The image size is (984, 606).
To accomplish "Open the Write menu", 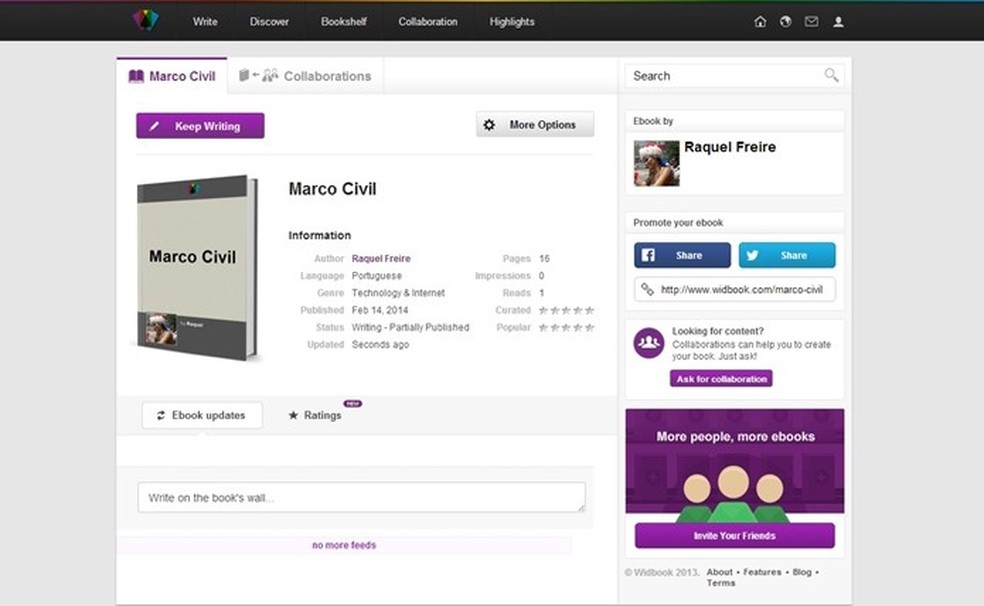I will click(x=205, y=22).
